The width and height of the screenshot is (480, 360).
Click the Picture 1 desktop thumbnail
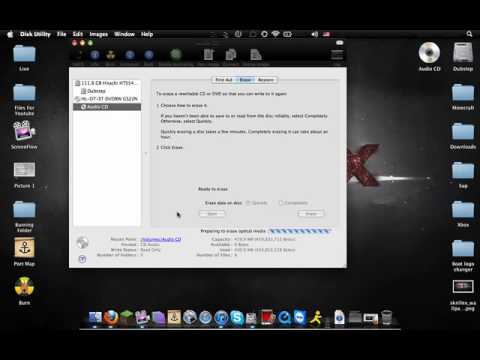point(24,170)
